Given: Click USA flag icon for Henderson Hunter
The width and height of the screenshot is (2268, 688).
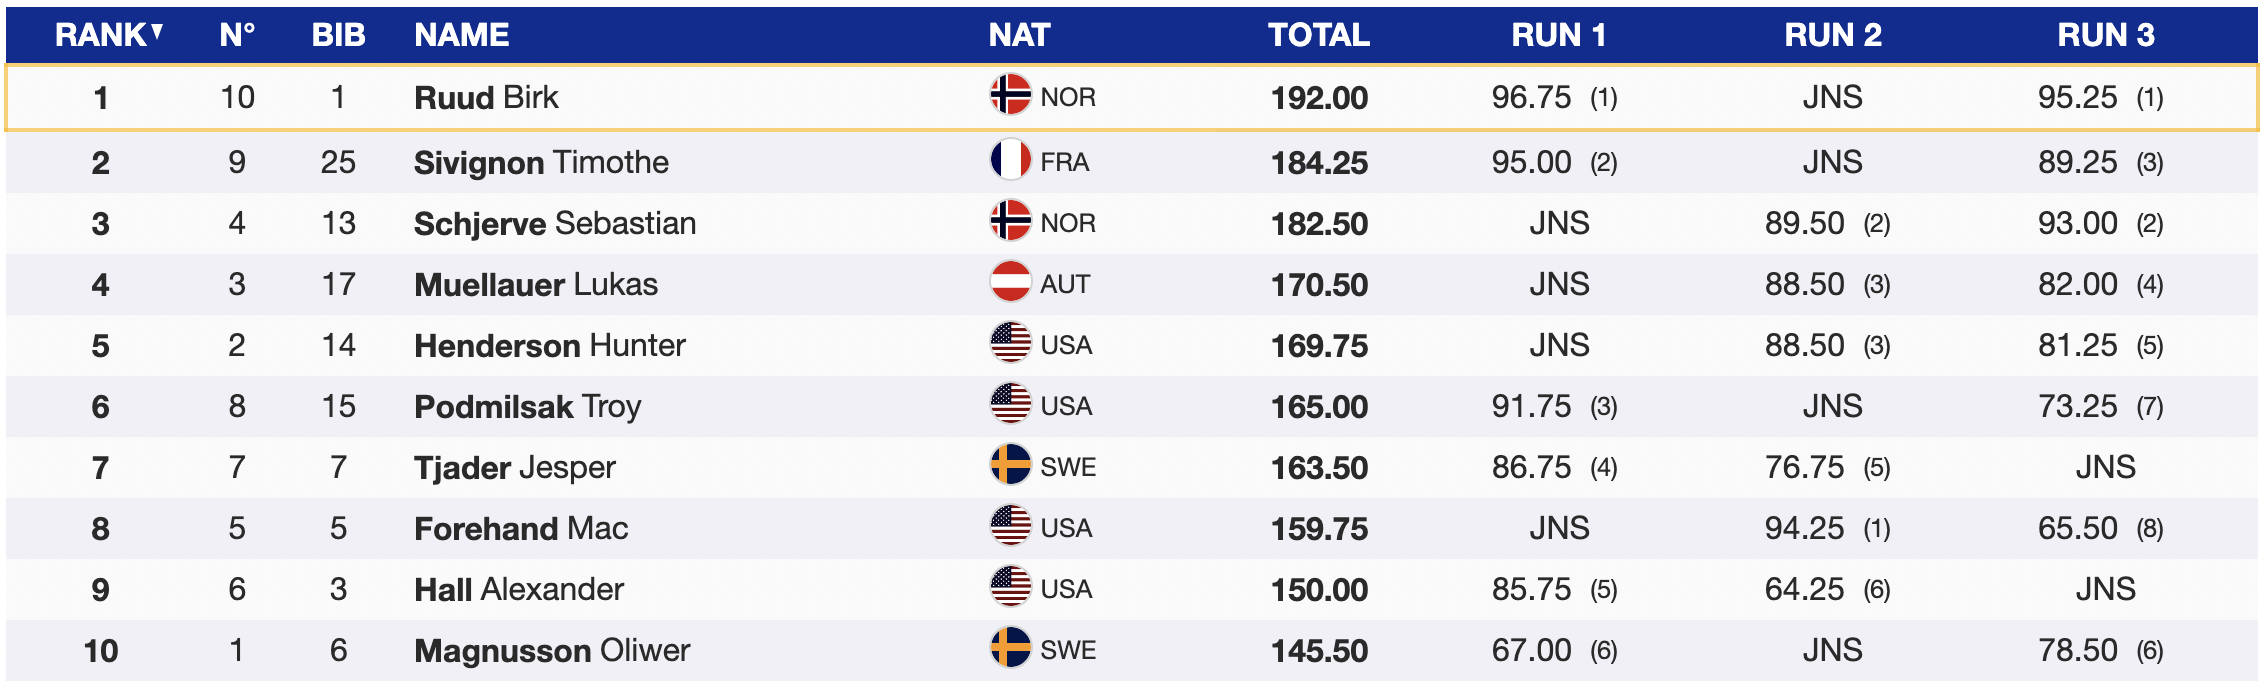Looking at the screenshot, I should tap(1010, 344).
